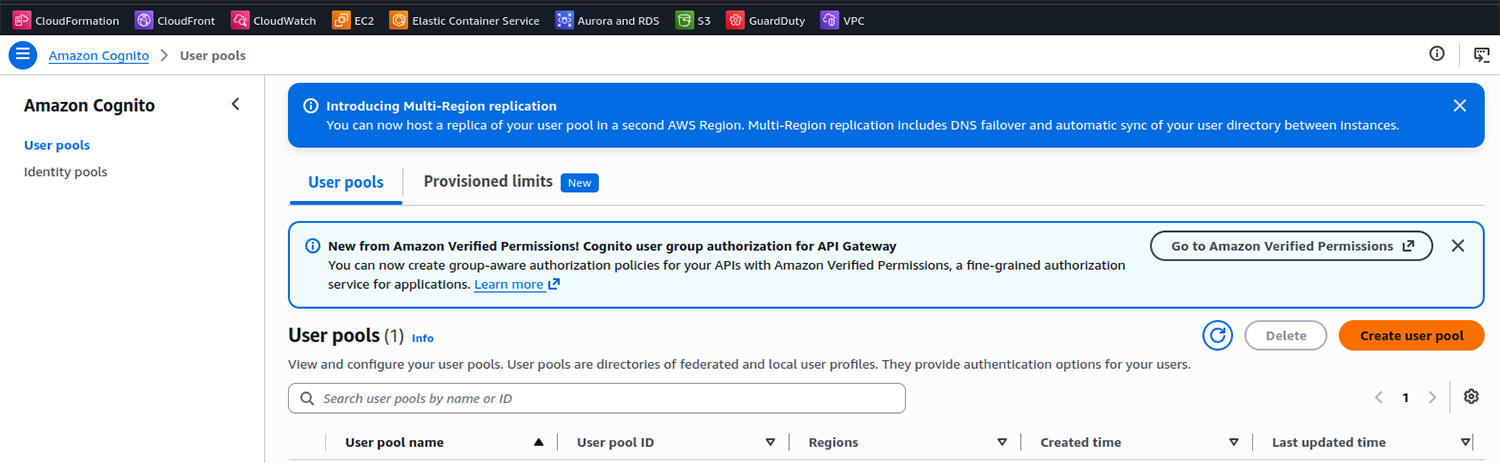Refresh the user pools list
1500x463 pixels.
pyautogui.click(x=1218, y=336)
